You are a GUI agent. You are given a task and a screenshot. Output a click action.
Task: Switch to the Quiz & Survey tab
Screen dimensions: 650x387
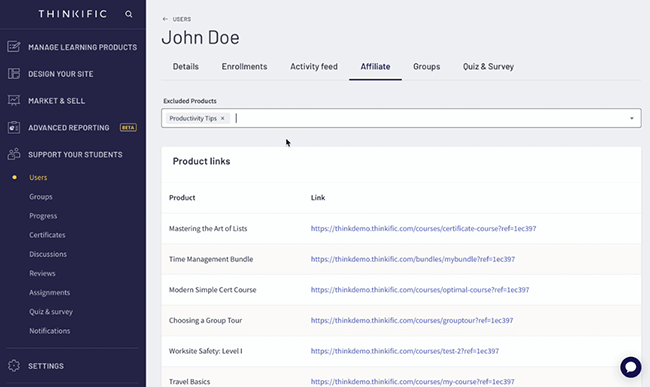click(488, 67)
